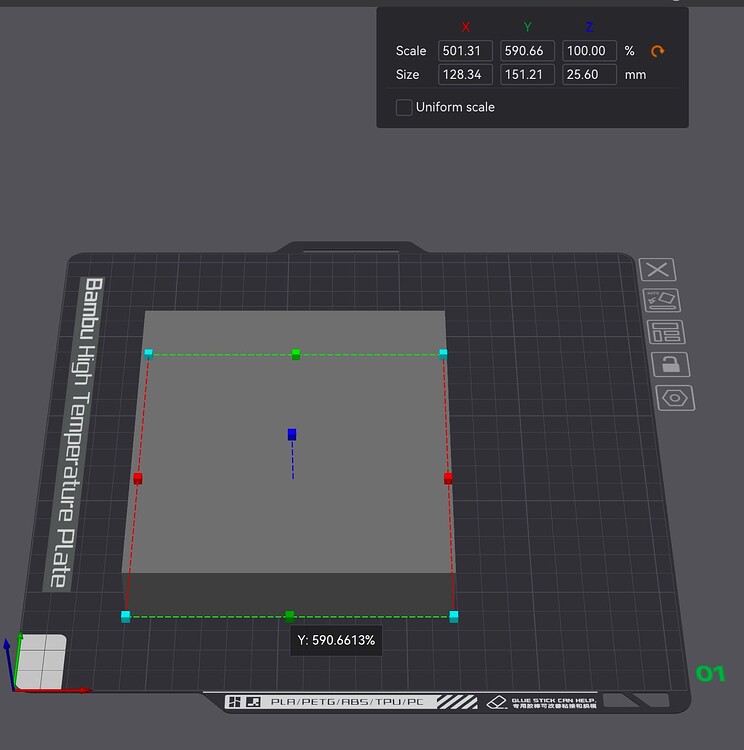Click the Scale Y field 590.66
Image resolution: width=744 pixels, height=750 pixels.
point(527,51)
